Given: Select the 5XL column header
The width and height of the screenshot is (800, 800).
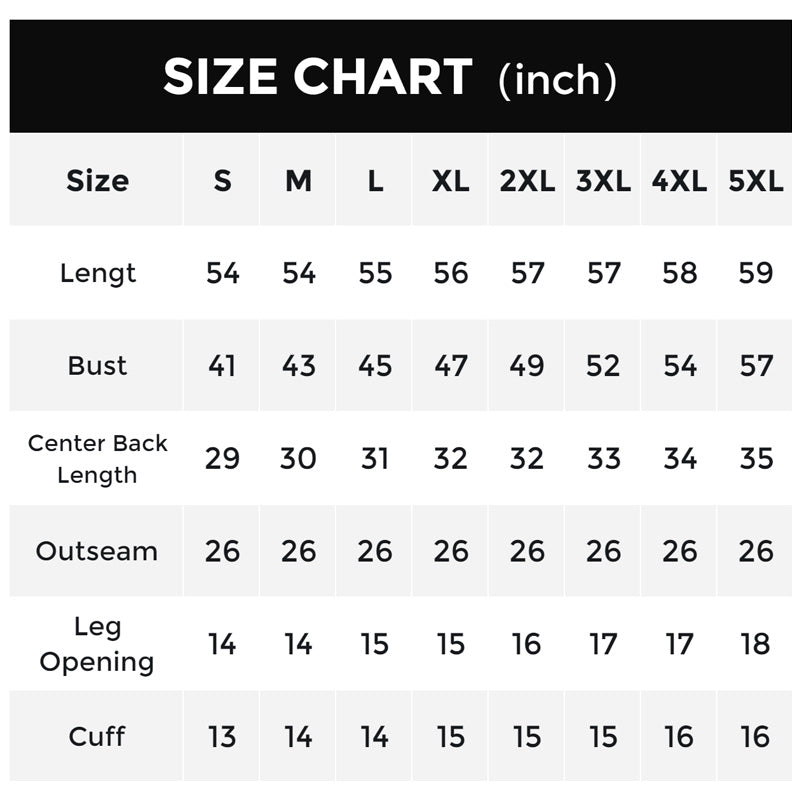Looking at the screenshot, I should point(756,181).
